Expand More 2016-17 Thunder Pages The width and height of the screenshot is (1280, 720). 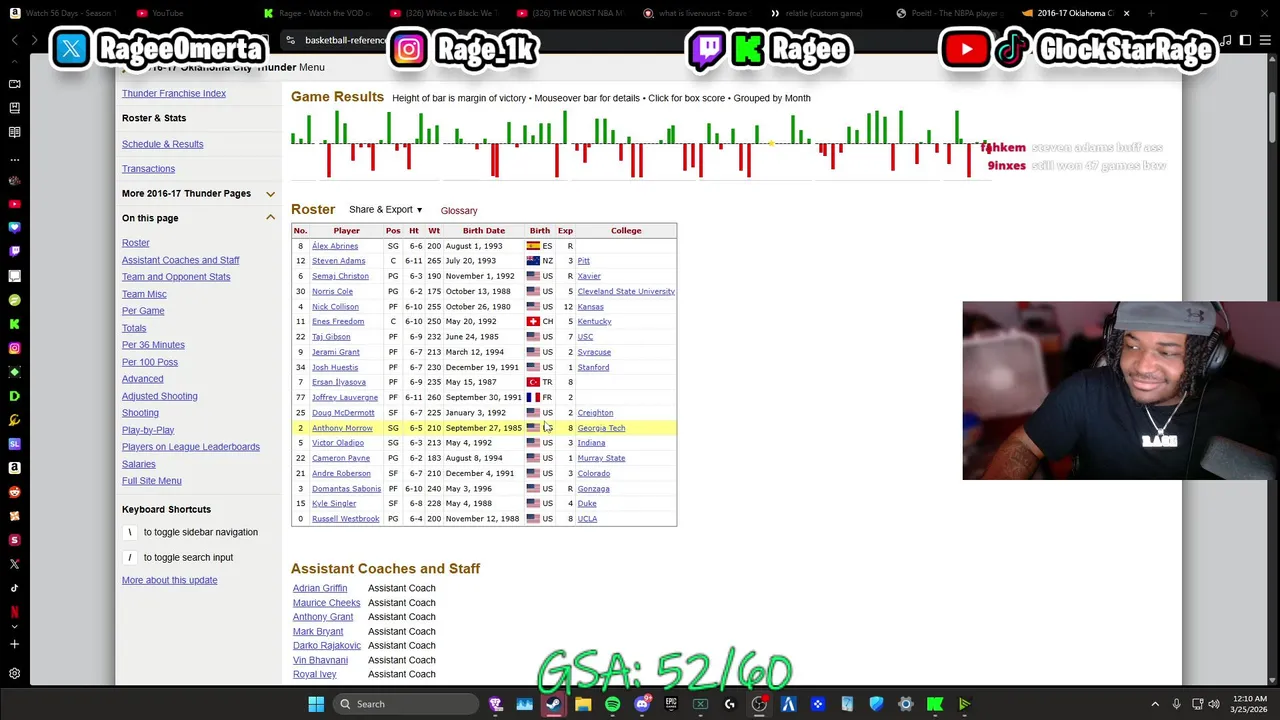point(270,194)
